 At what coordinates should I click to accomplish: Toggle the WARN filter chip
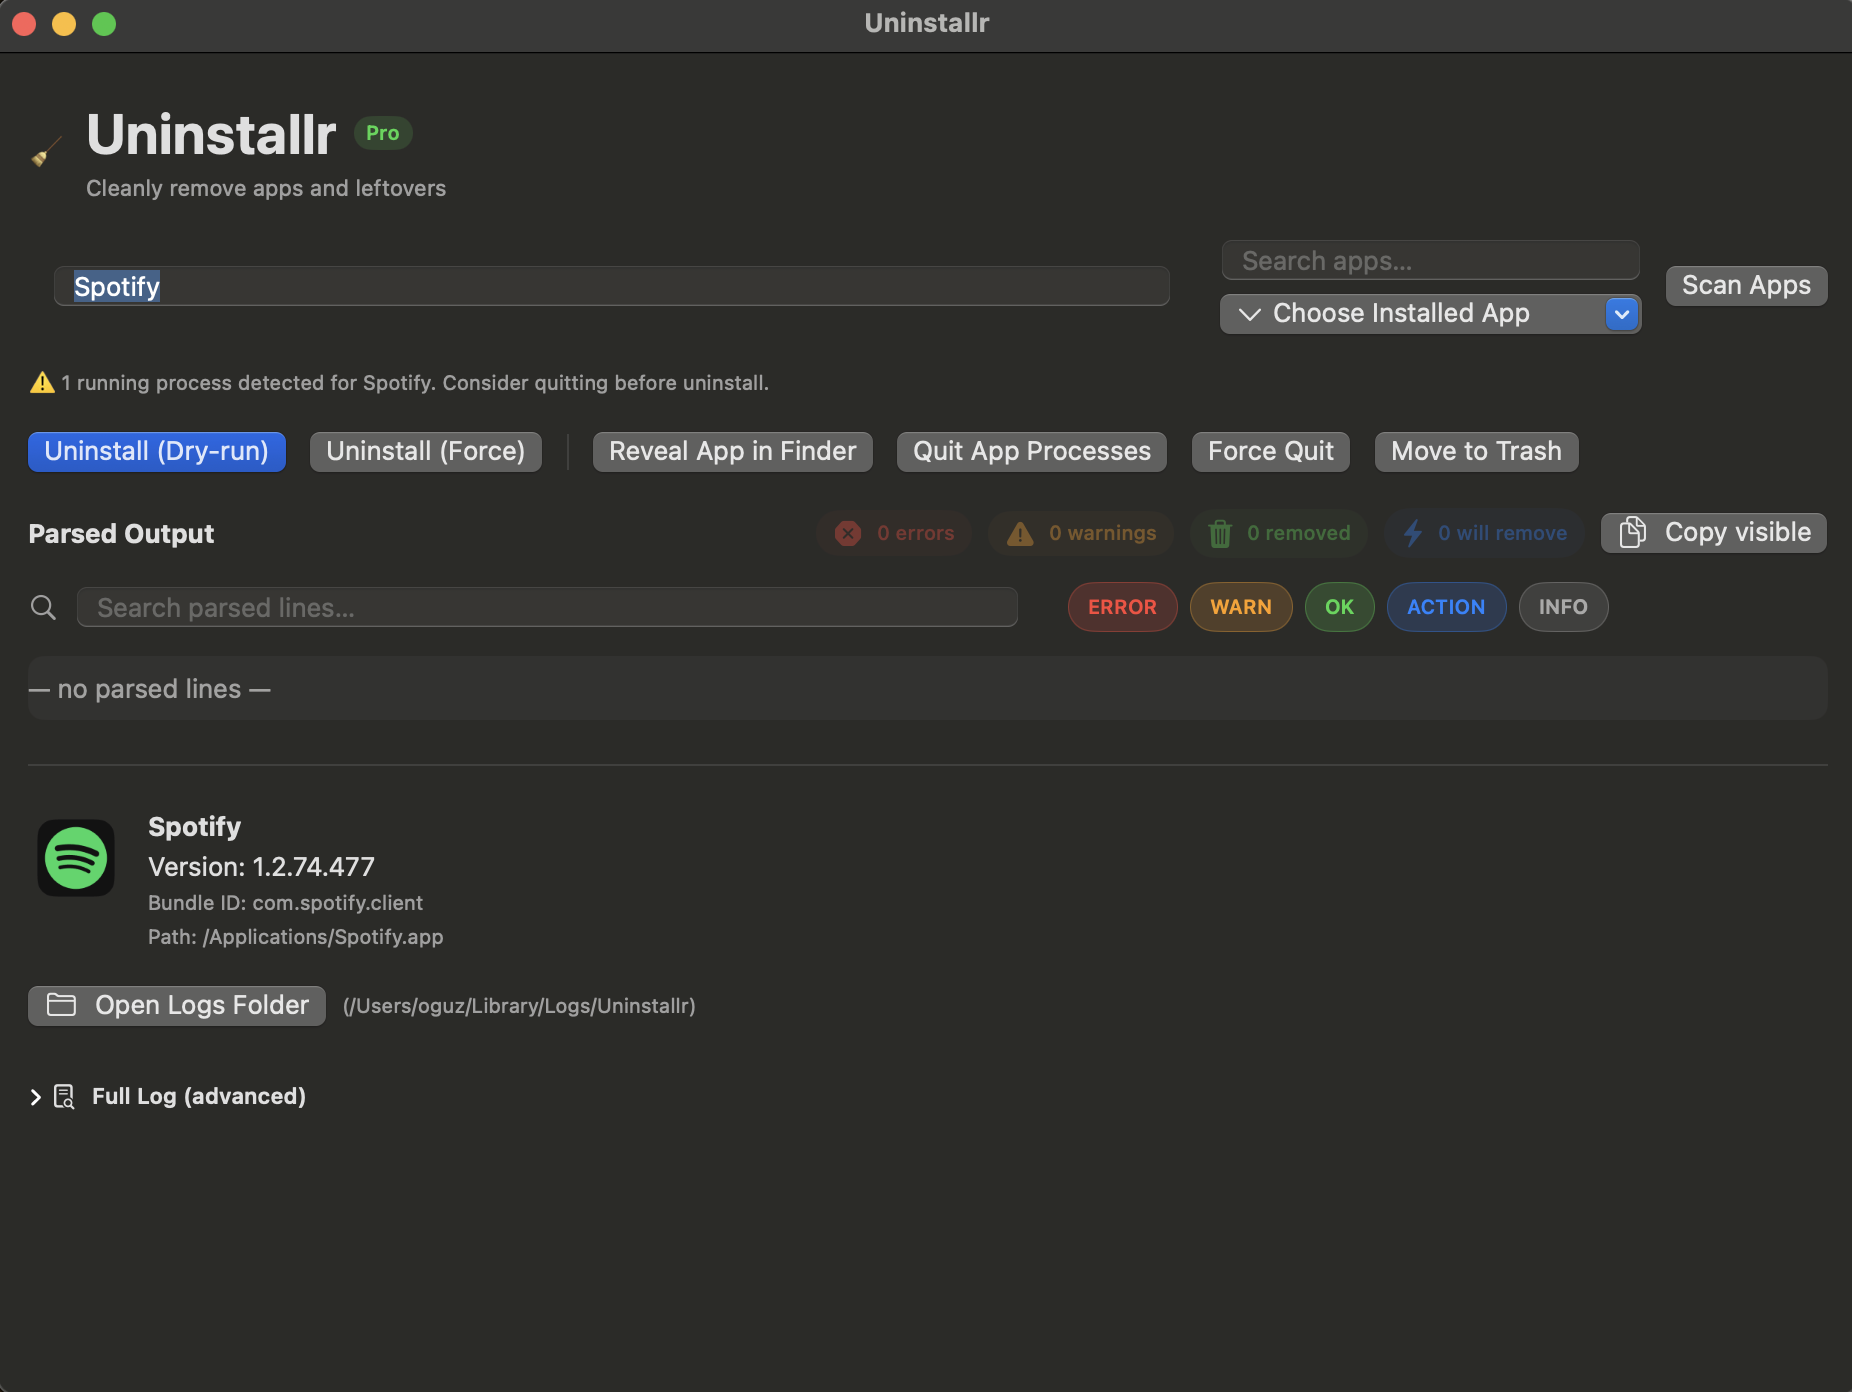pyautogui.click(x=1240, y=607)
